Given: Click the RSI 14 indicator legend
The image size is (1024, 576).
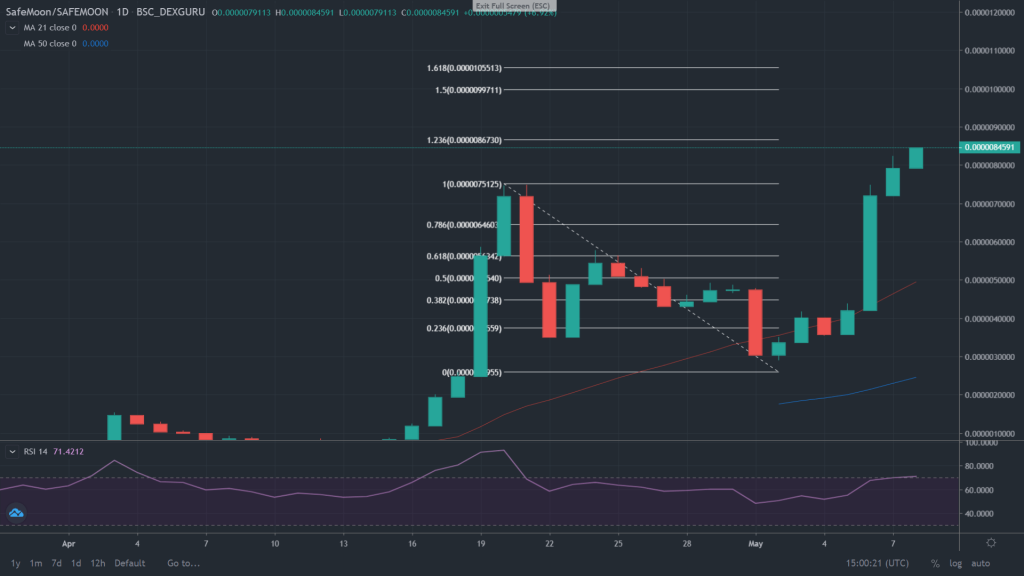Looking at the screenshot, I should click(x=35, y=451).
